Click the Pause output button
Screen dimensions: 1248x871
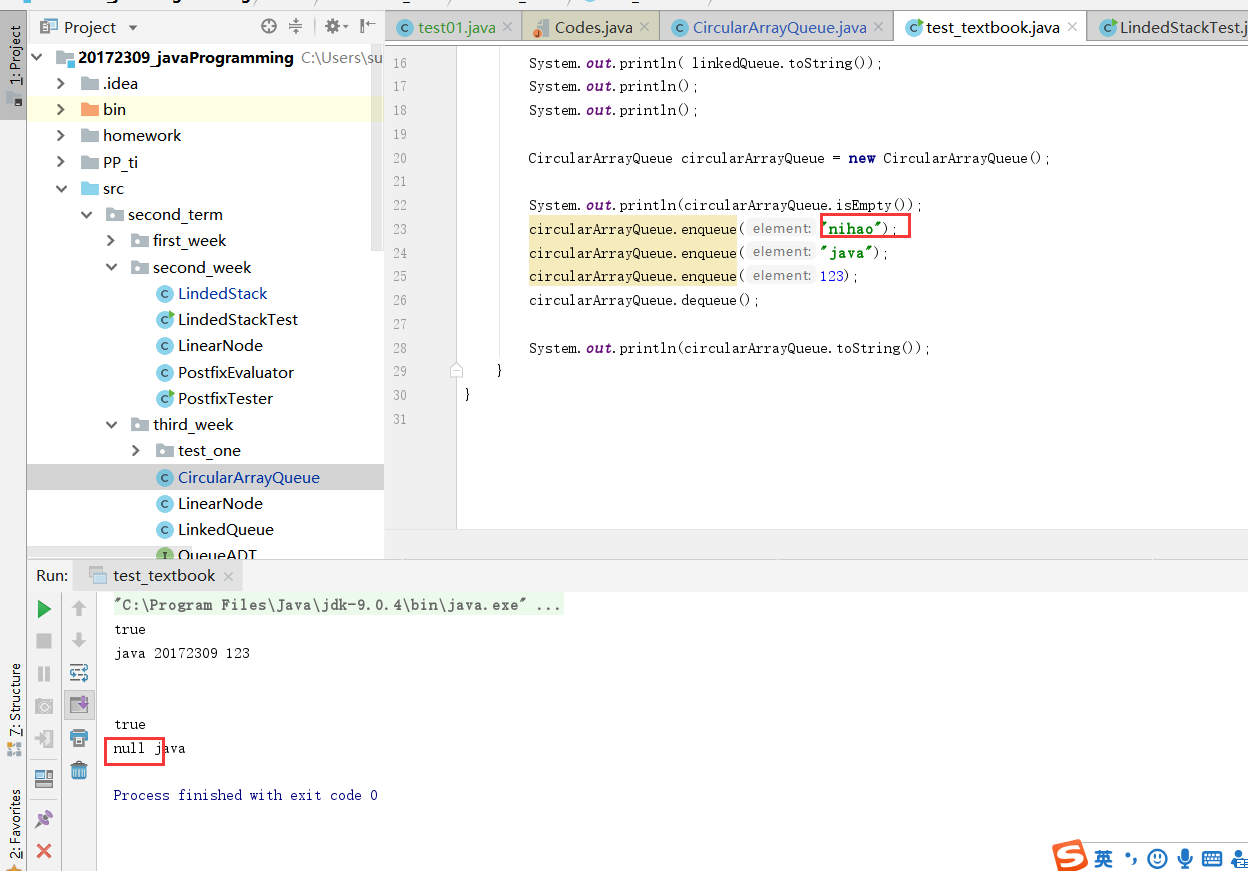(x=44, y=674)
